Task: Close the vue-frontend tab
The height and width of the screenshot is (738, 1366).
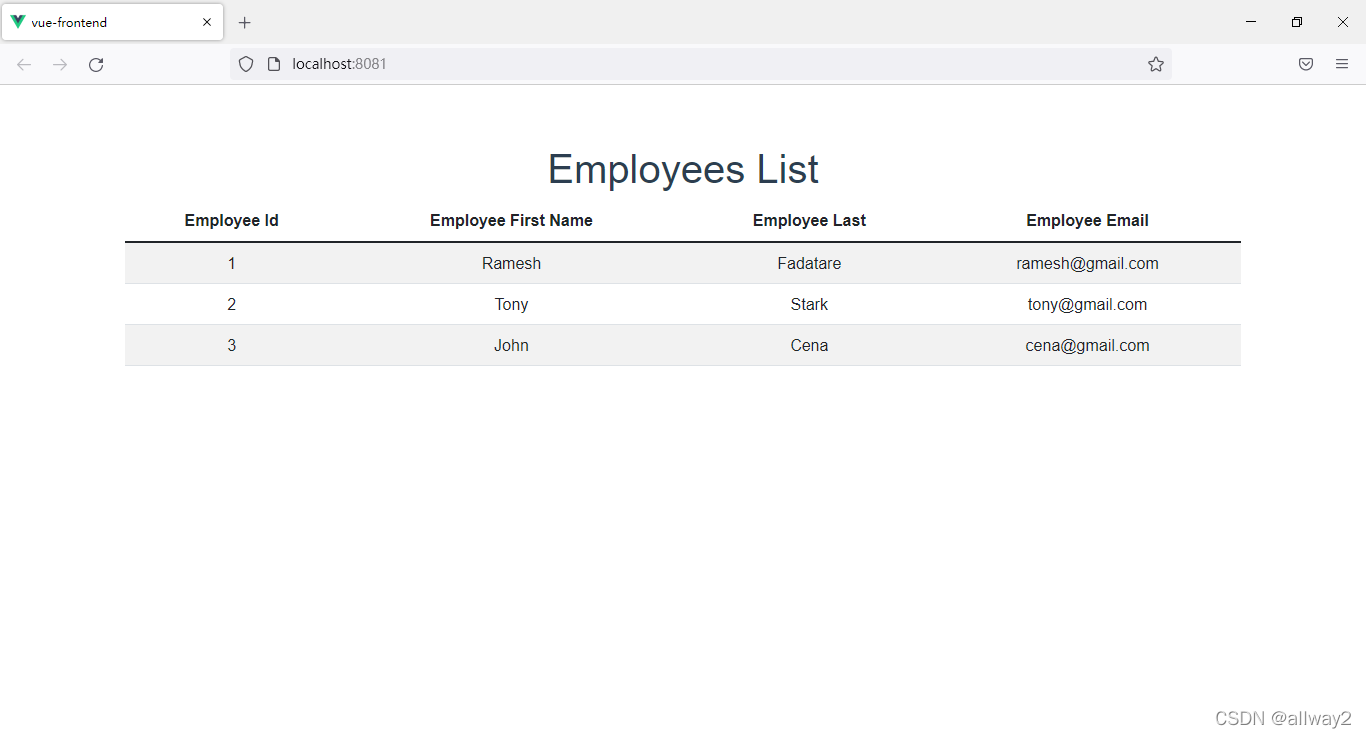Action: [x=207, y=22]
